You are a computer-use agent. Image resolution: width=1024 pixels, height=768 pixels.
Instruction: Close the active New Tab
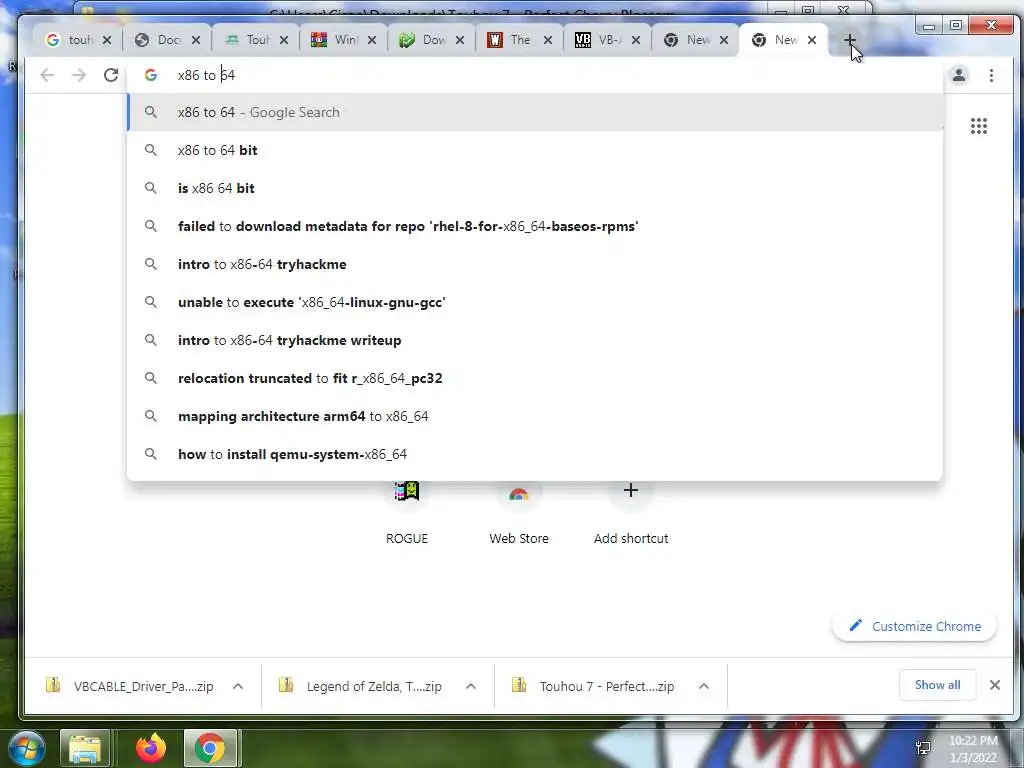[x=812, y=40]
